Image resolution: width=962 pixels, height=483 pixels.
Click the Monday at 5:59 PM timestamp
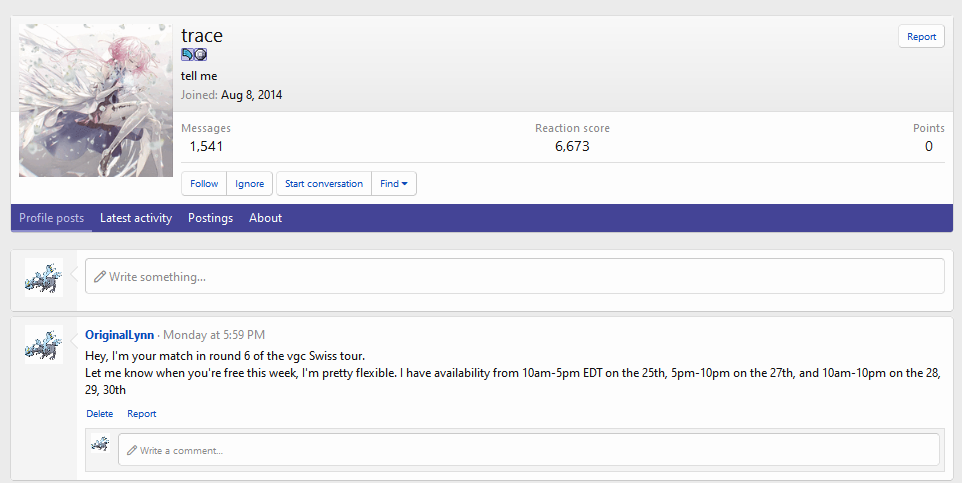pyautogui.click(x=214, y=335)
